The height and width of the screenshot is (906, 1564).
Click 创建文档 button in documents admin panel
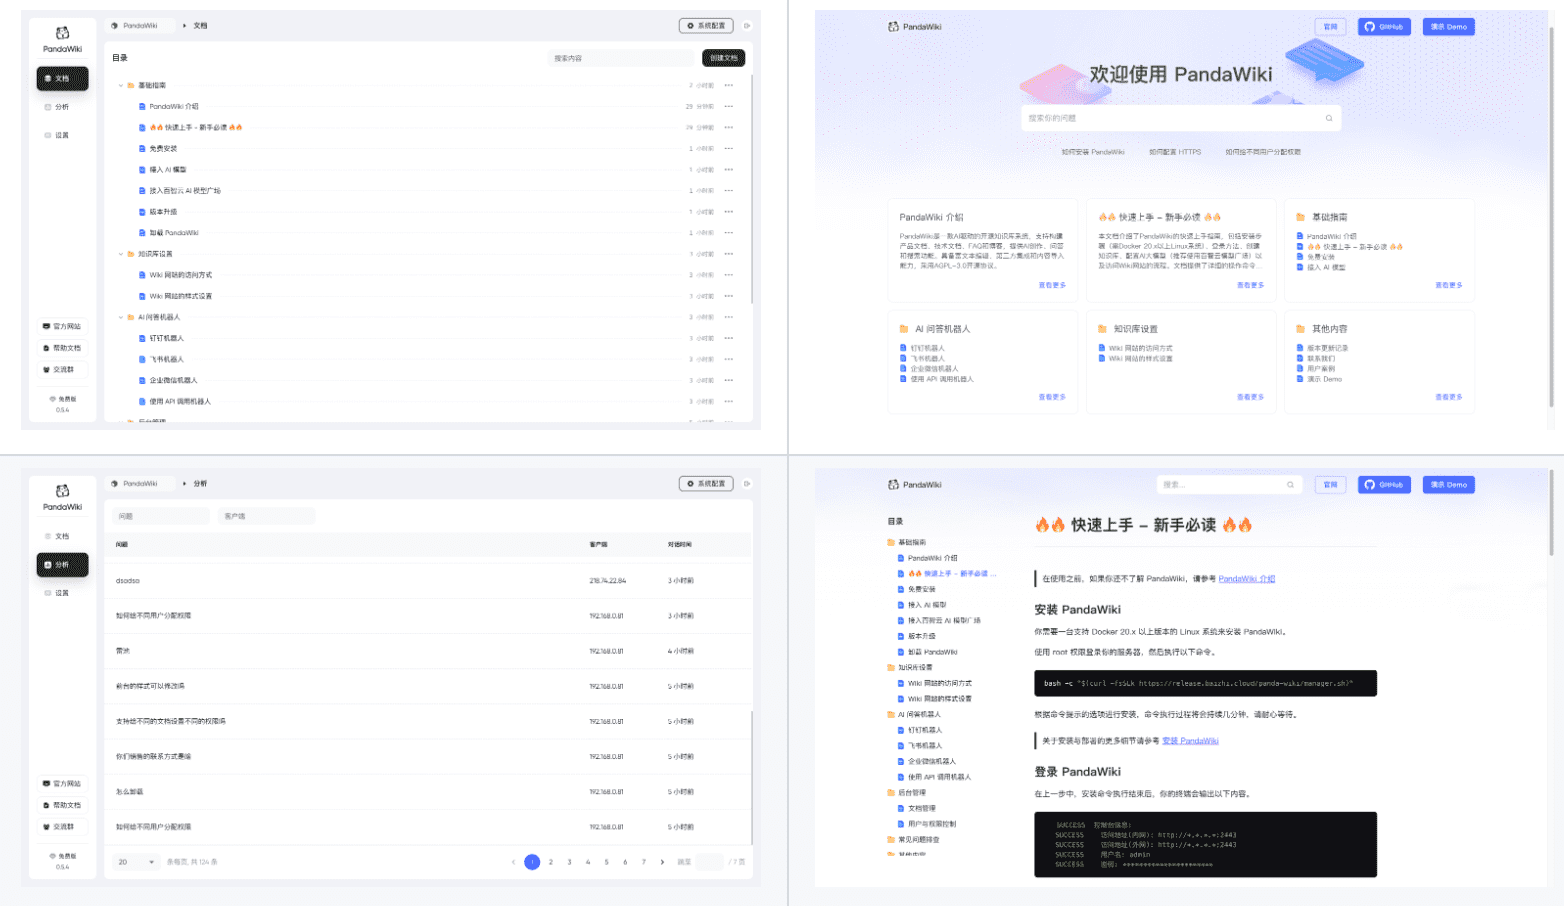[723, 58]
